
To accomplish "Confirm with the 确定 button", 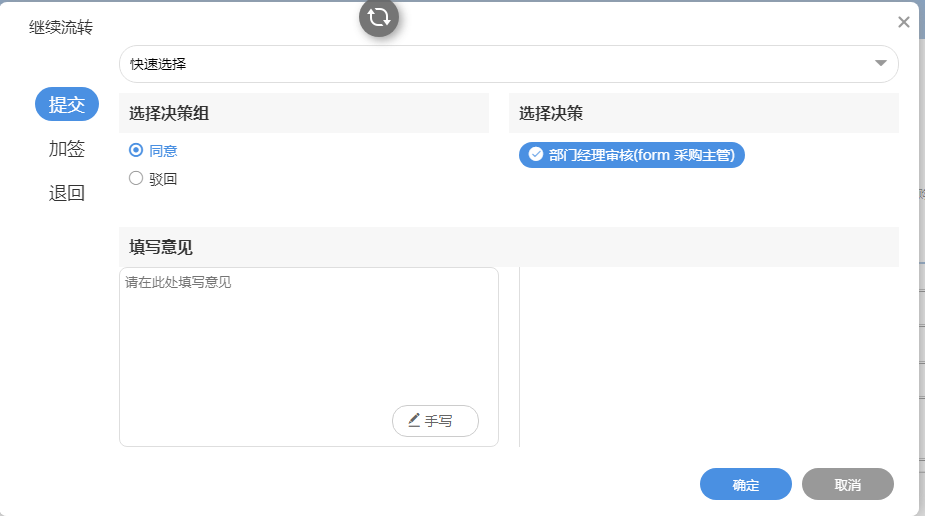I will [x=746, y=484].
